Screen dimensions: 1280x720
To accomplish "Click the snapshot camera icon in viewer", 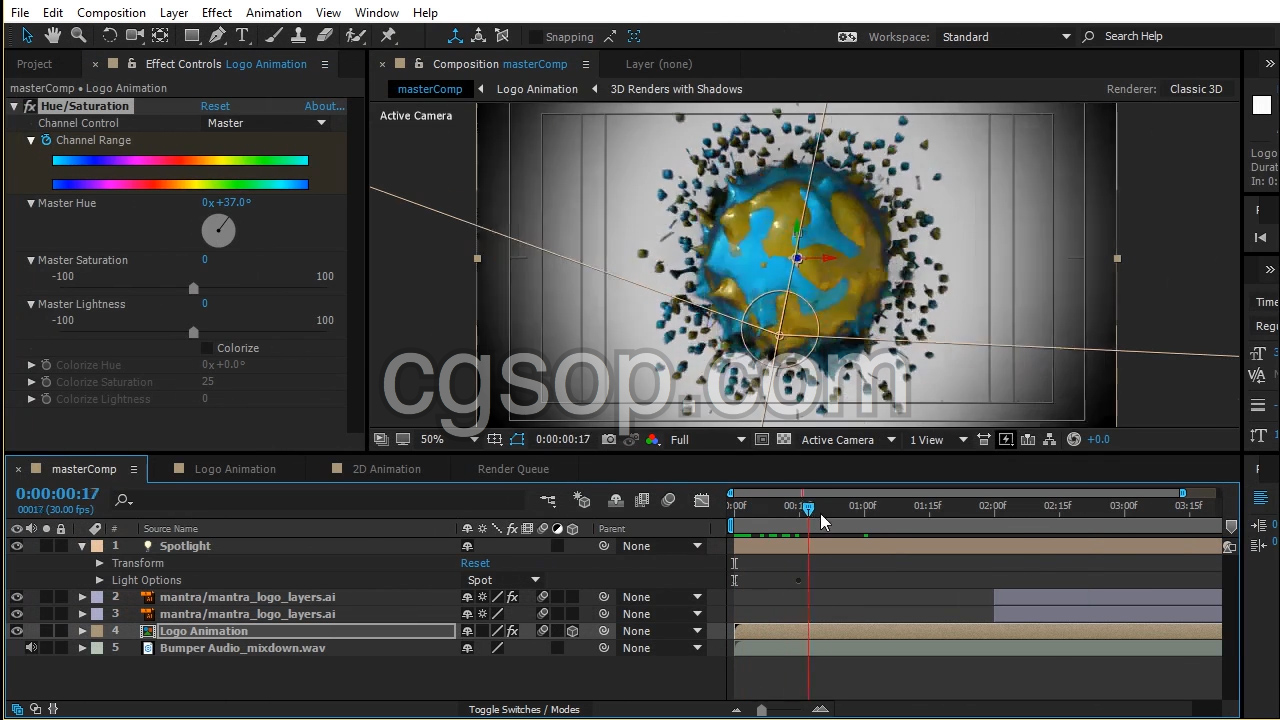I will click(x=609, y=439).
